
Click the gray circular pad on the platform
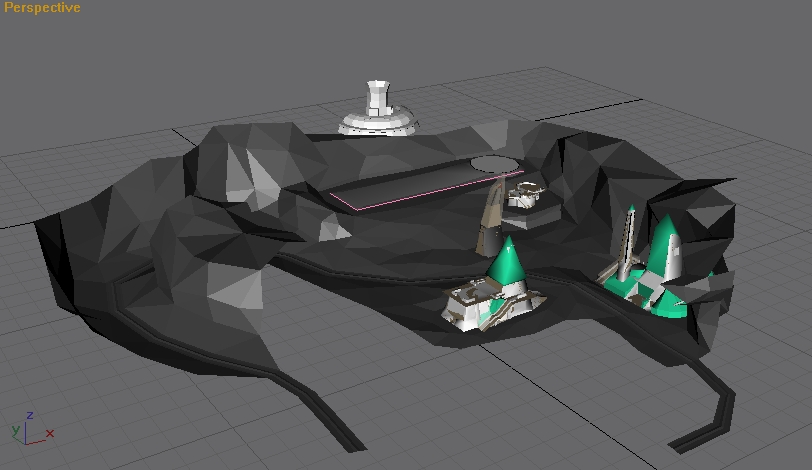point(494,163)
